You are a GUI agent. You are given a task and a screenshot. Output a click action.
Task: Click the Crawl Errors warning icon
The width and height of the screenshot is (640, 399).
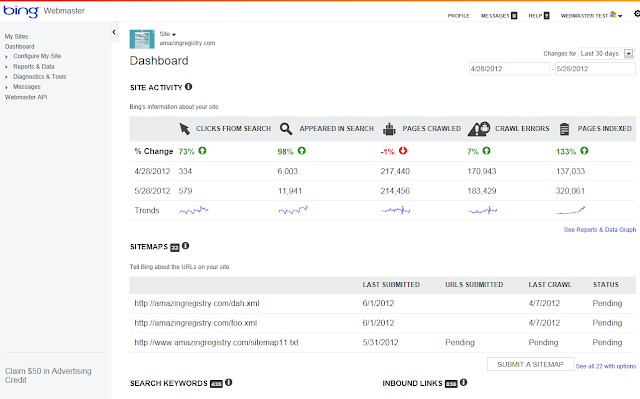[x=479, y=129]
